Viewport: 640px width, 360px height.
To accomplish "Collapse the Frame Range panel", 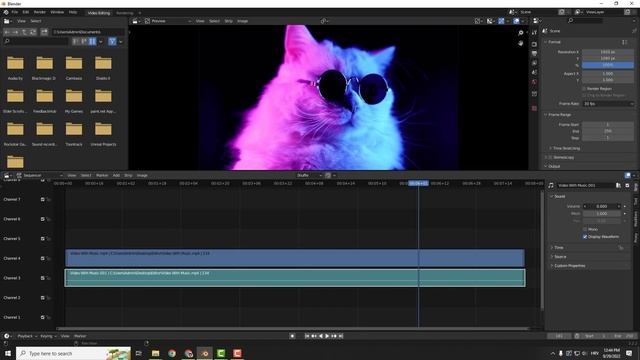I will tap(559, 115).
